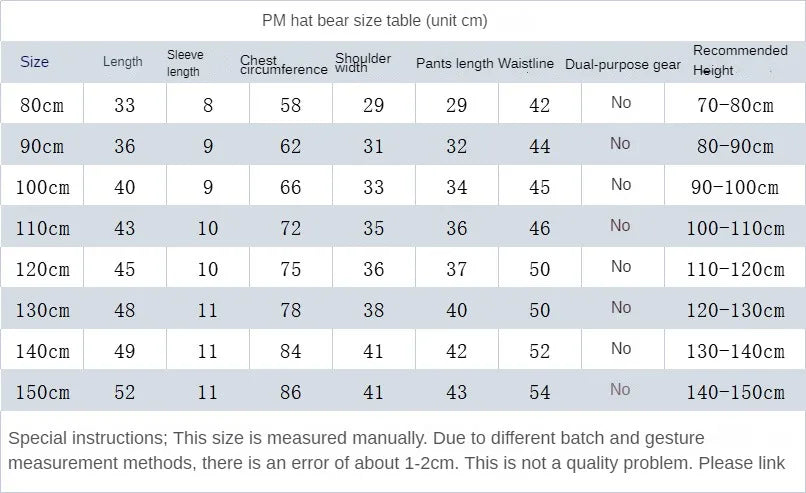Viewport: 806px width, 493px height.
Task: Select the Waistline column header
Action: pos(526,64)
